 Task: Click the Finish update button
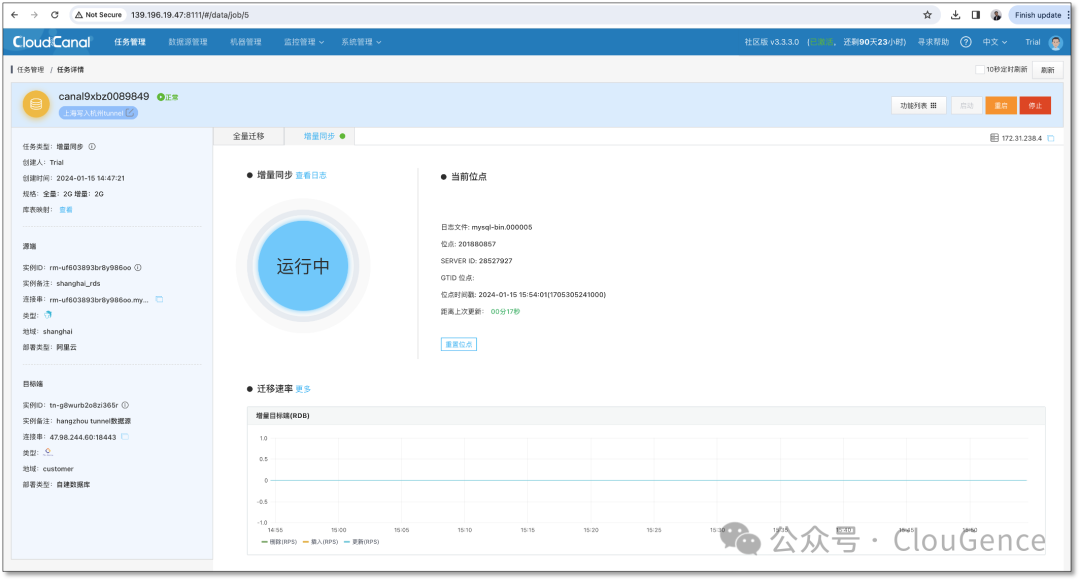click(1038, 14)
